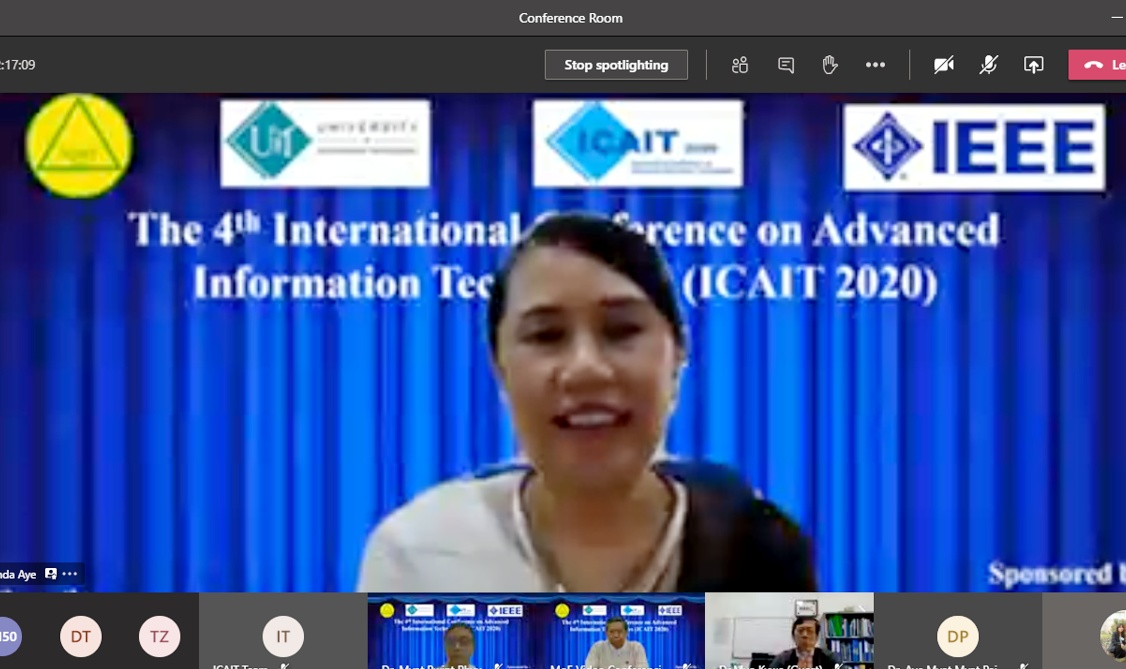Click the Stop spotlighting button

pyautogui.click(x=615, y=65)
